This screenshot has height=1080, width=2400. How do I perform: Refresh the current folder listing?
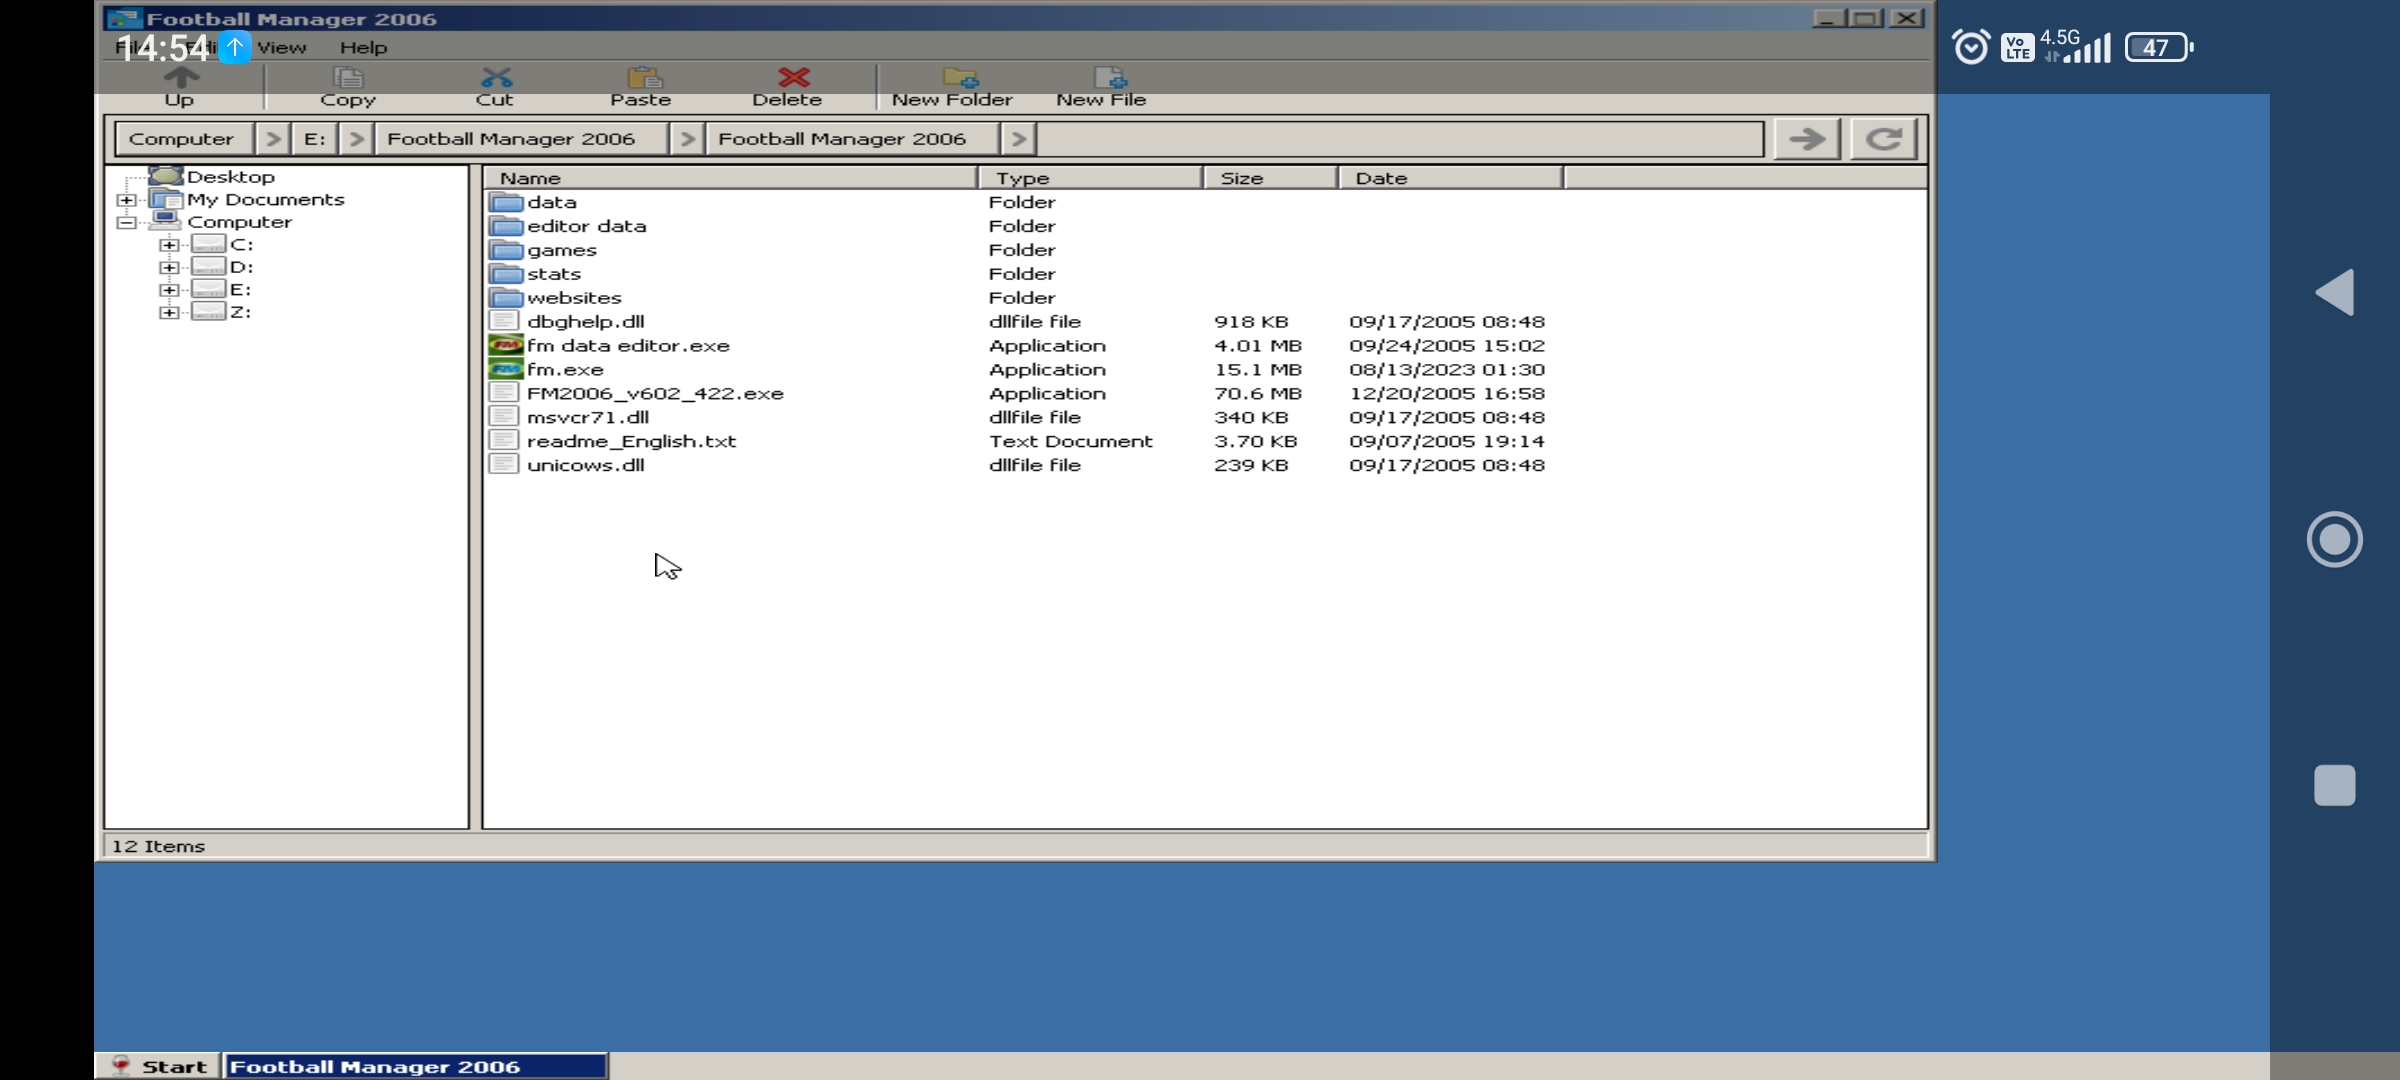coord(1884,139)
